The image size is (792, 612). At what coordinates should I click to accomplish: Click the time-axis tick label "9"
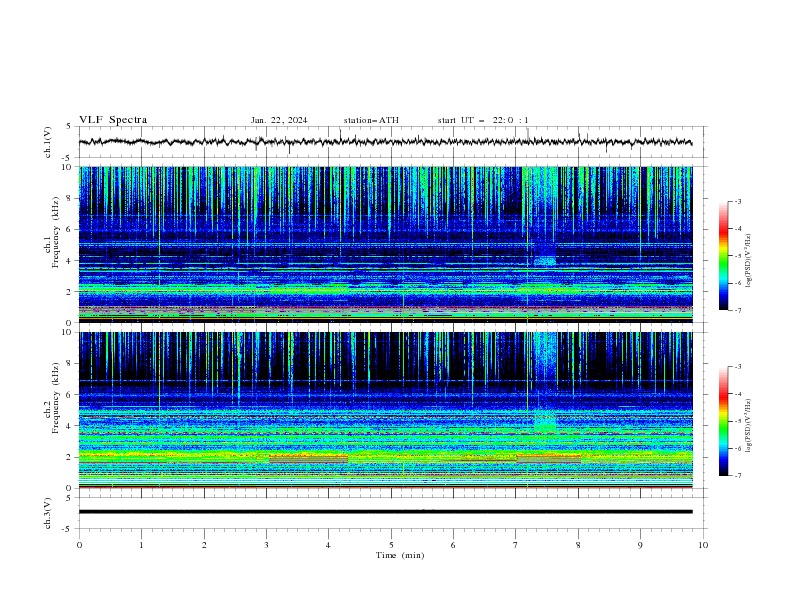tap(640, 545)
